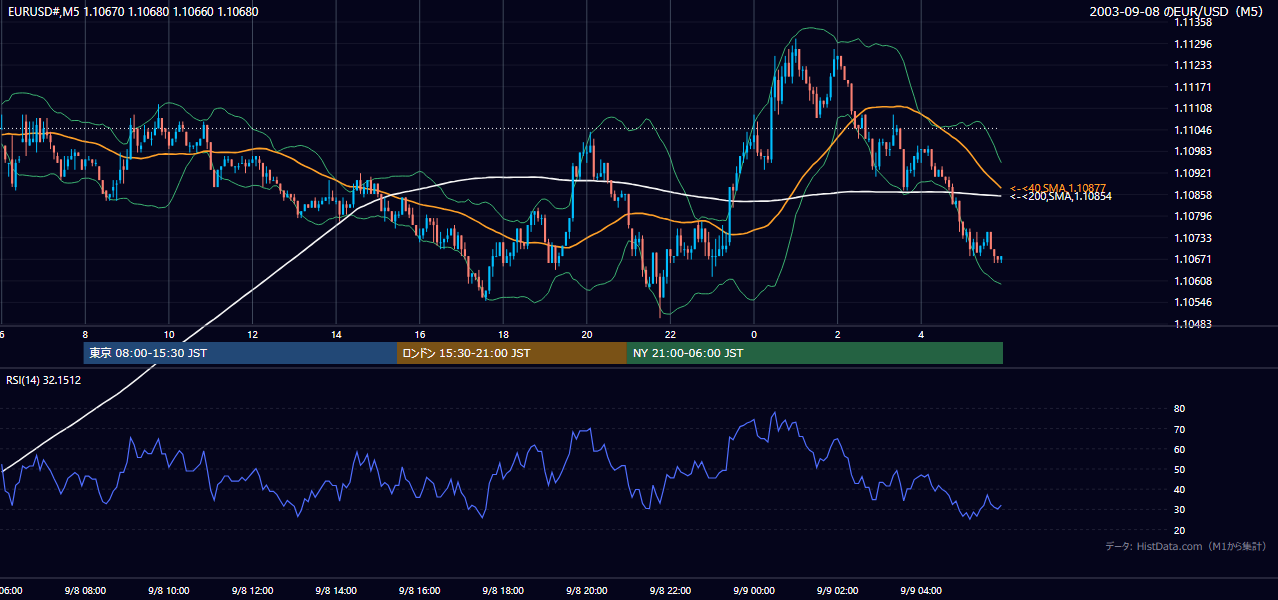
Task: Click hour label 2 under the price chart
Action: 838,334
